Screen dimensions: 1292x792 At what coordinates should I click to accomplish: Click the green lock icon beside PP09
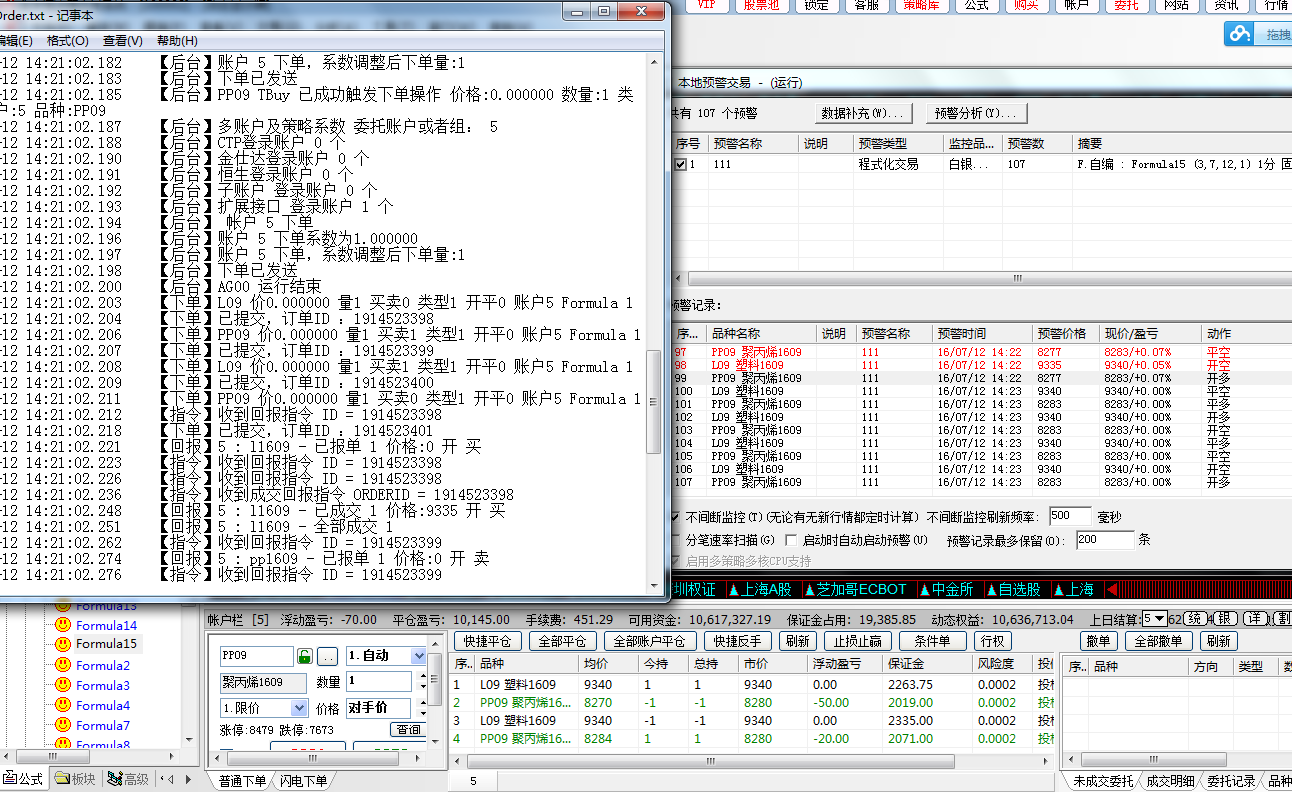(x=305, y=656)
